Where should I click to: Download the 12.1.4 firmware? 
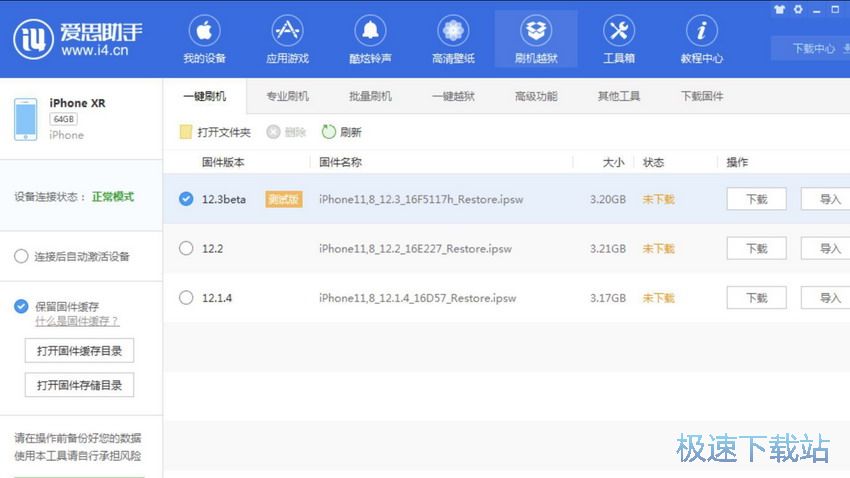[x=756, y=298]
